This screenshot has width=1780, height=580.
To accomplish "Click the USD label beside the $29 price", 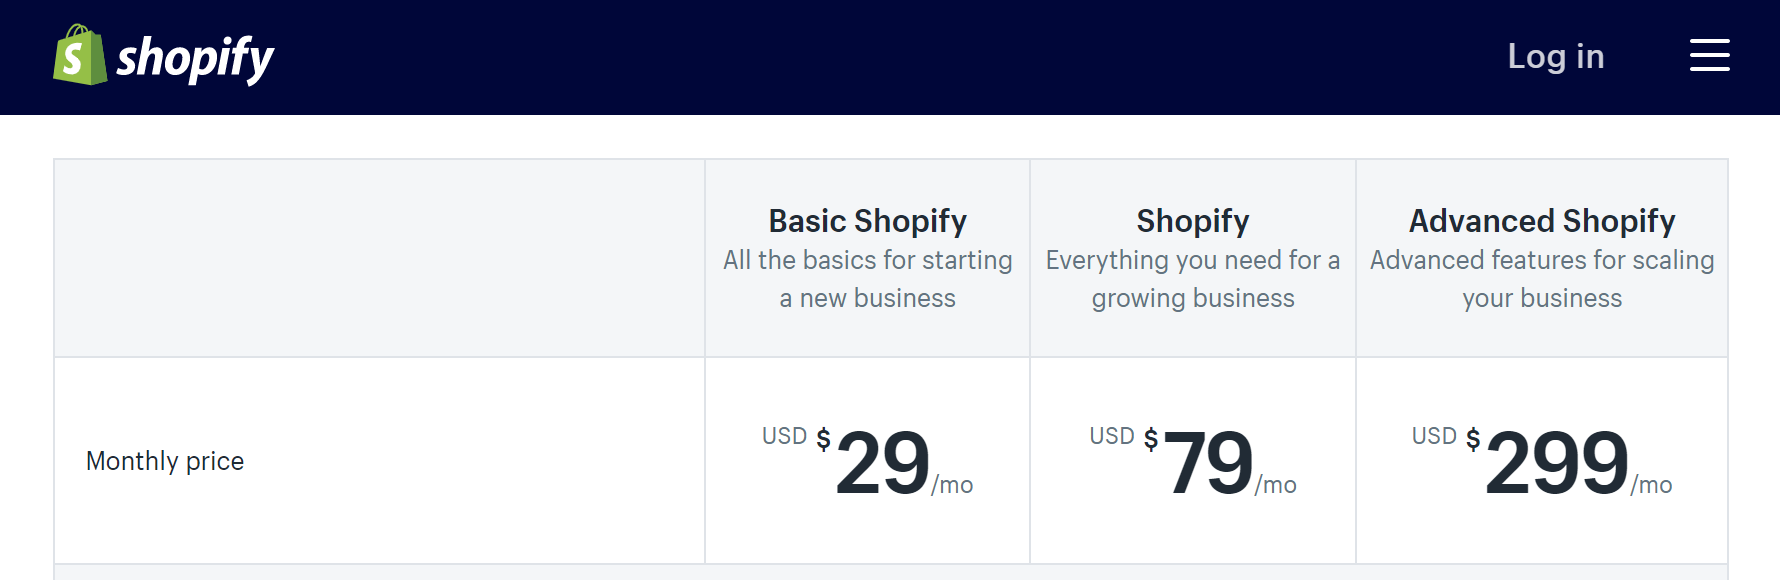I will [784, 436].
